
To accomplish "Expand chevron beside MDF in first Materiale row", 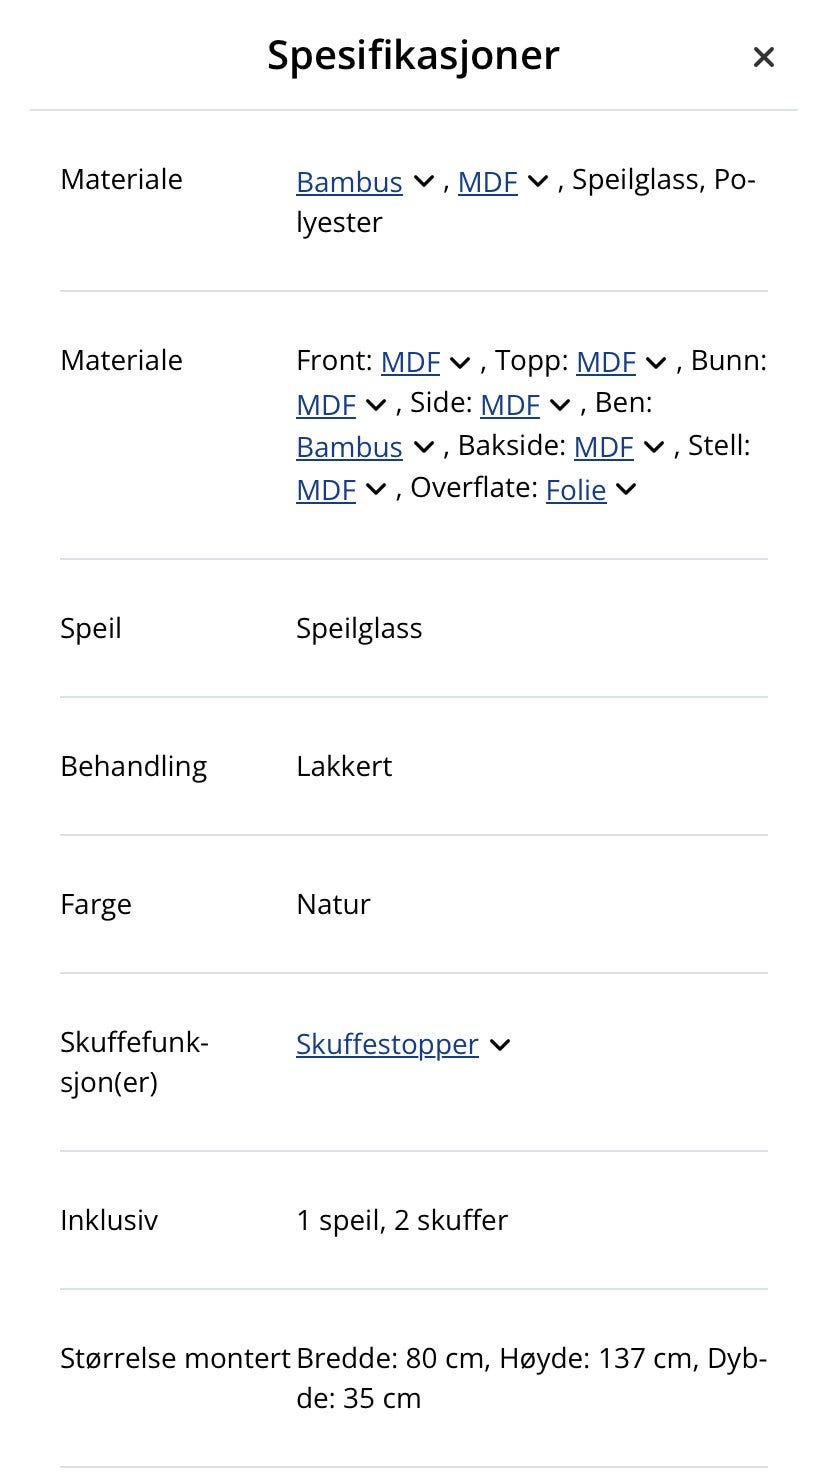I will click(538, 182).
